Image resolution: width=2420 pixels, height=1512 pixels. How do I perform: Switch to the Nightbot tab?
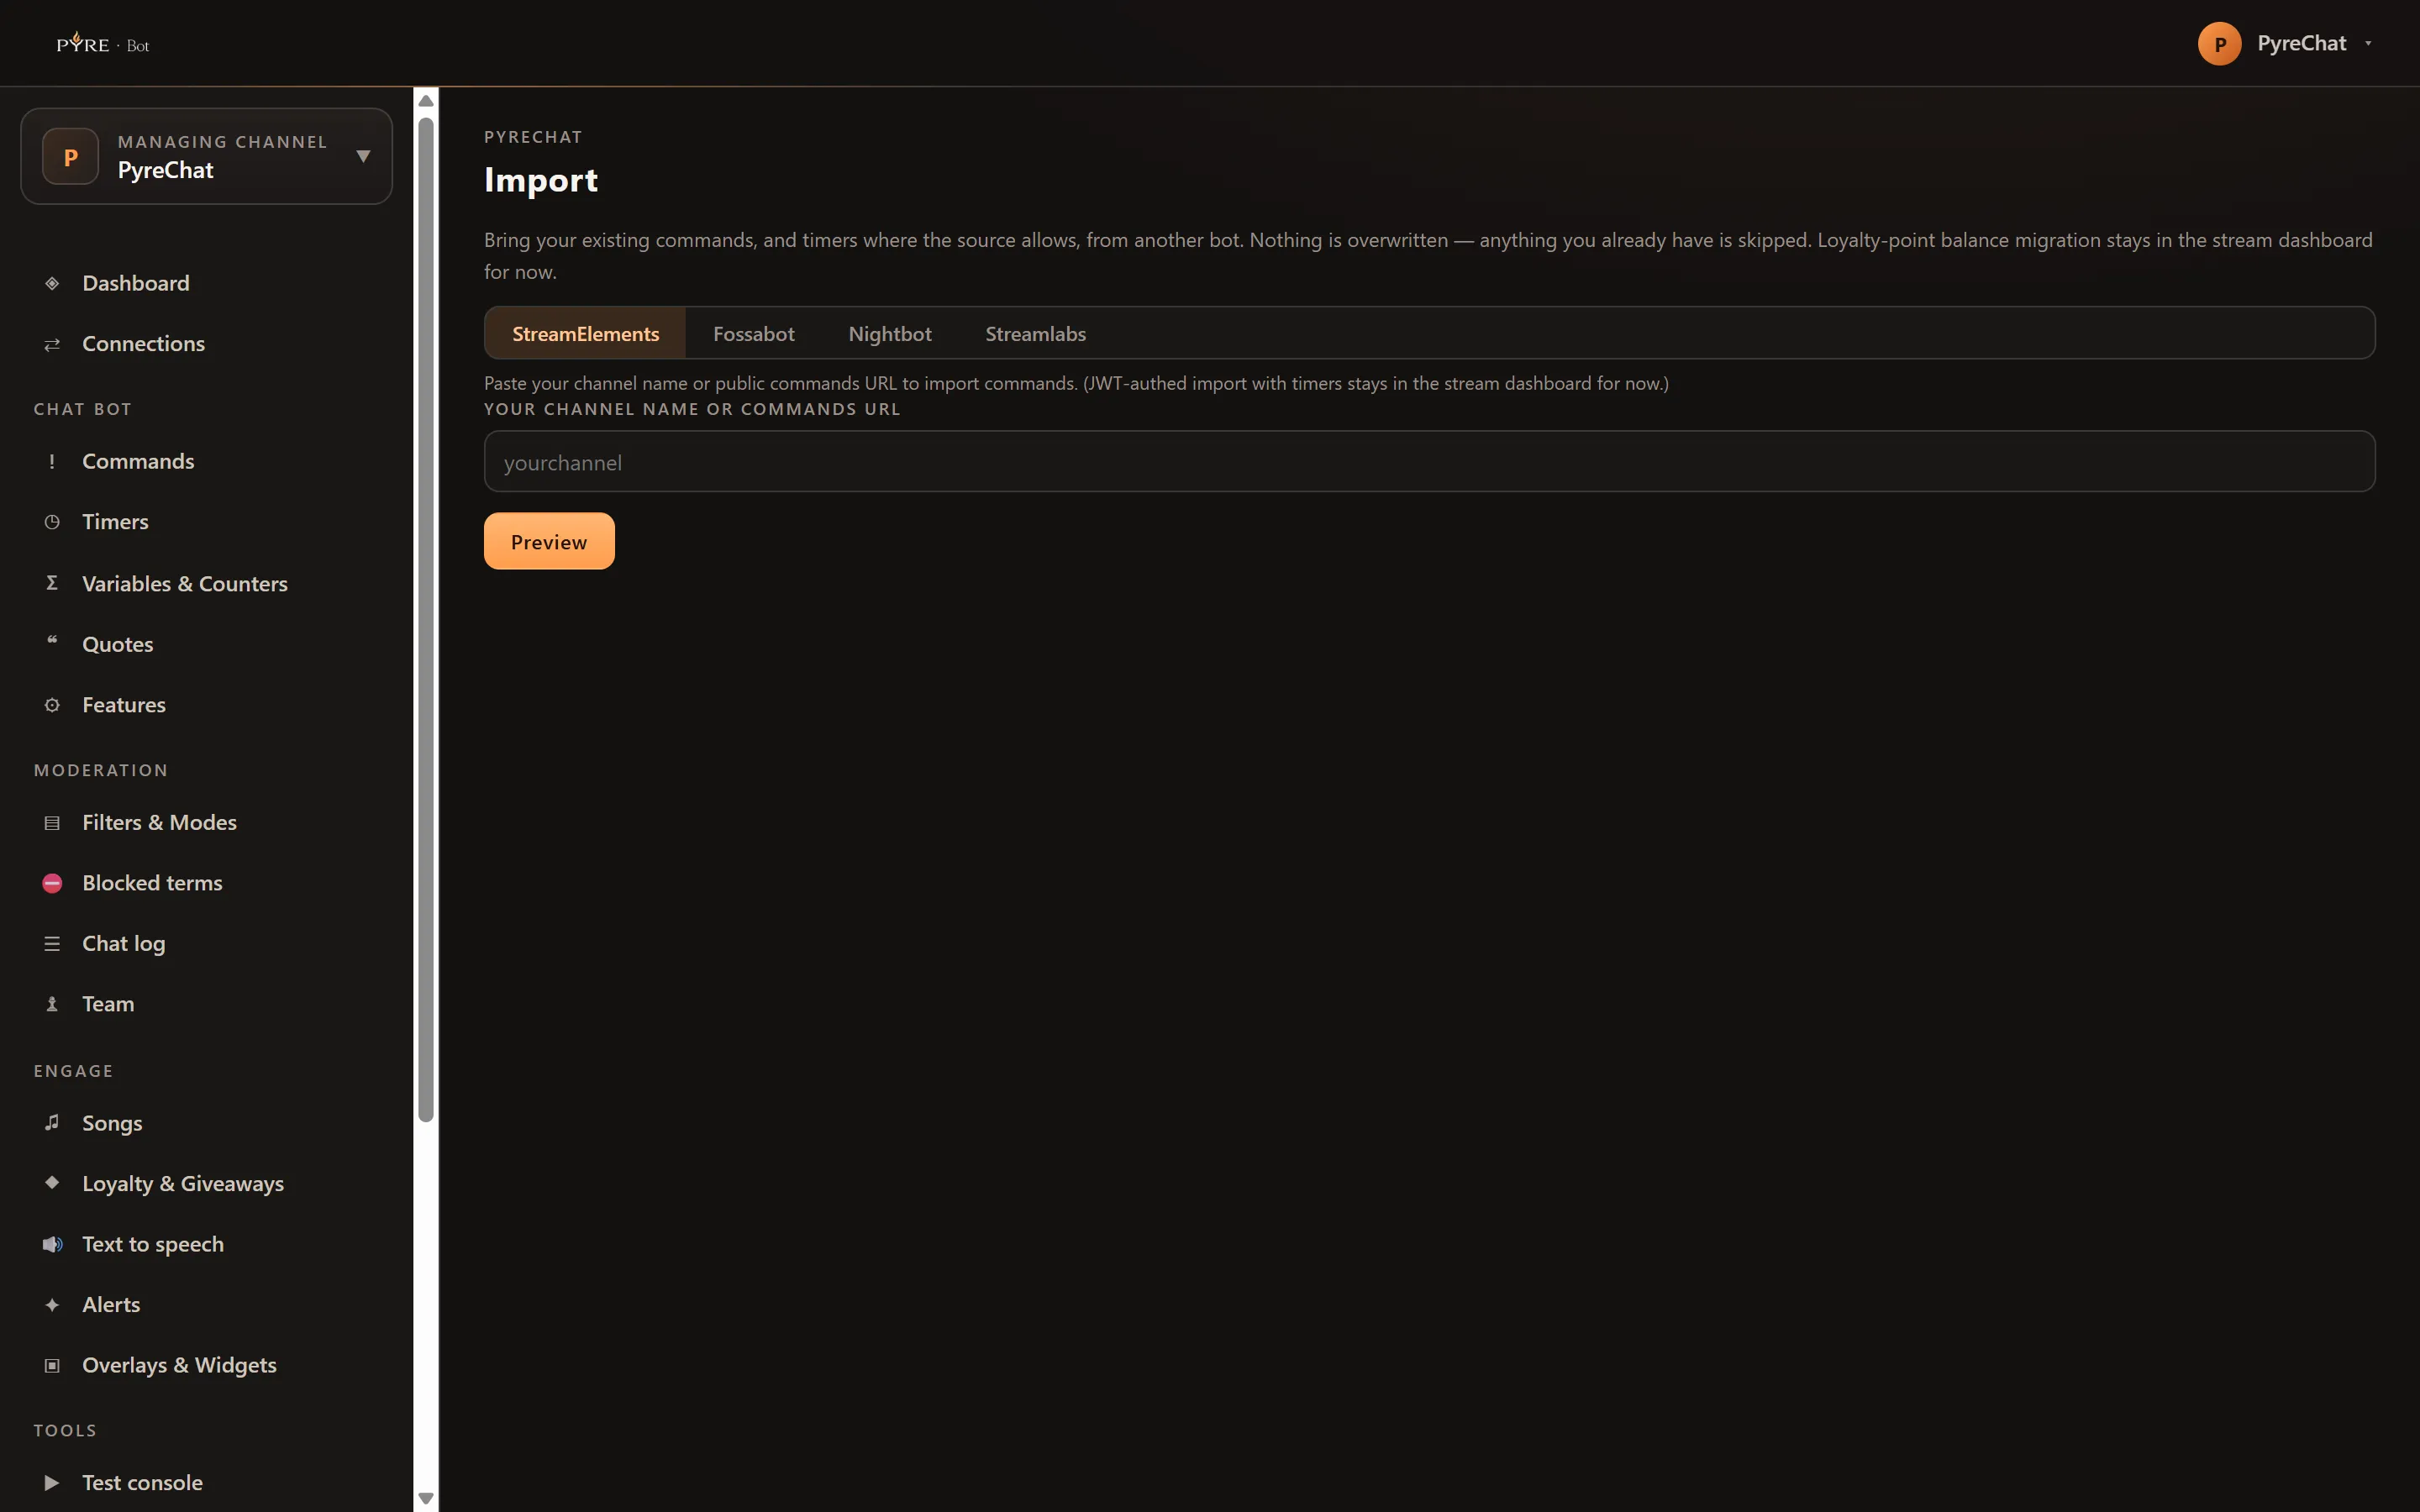click(x=890, y=334)
